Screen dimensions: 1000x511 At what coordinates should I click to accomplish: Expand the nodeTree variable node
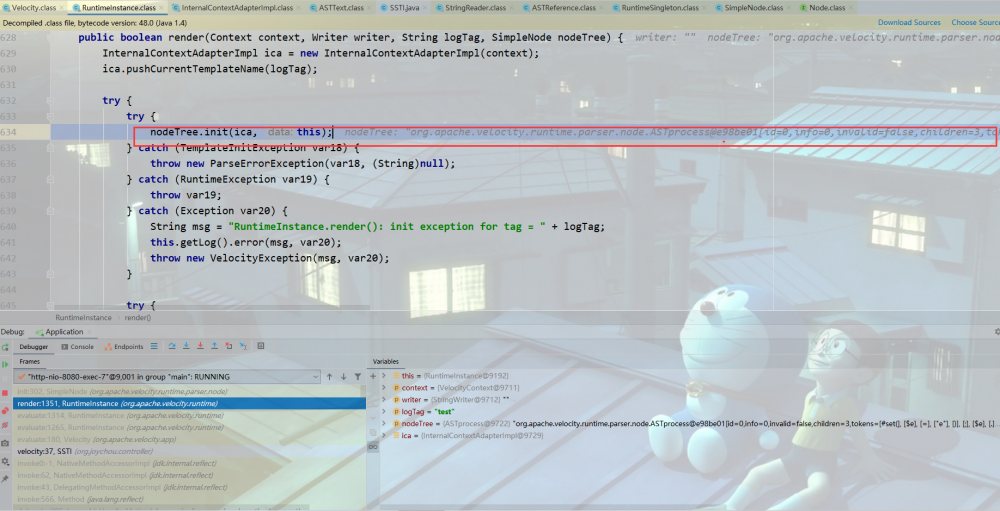[384, 423]
